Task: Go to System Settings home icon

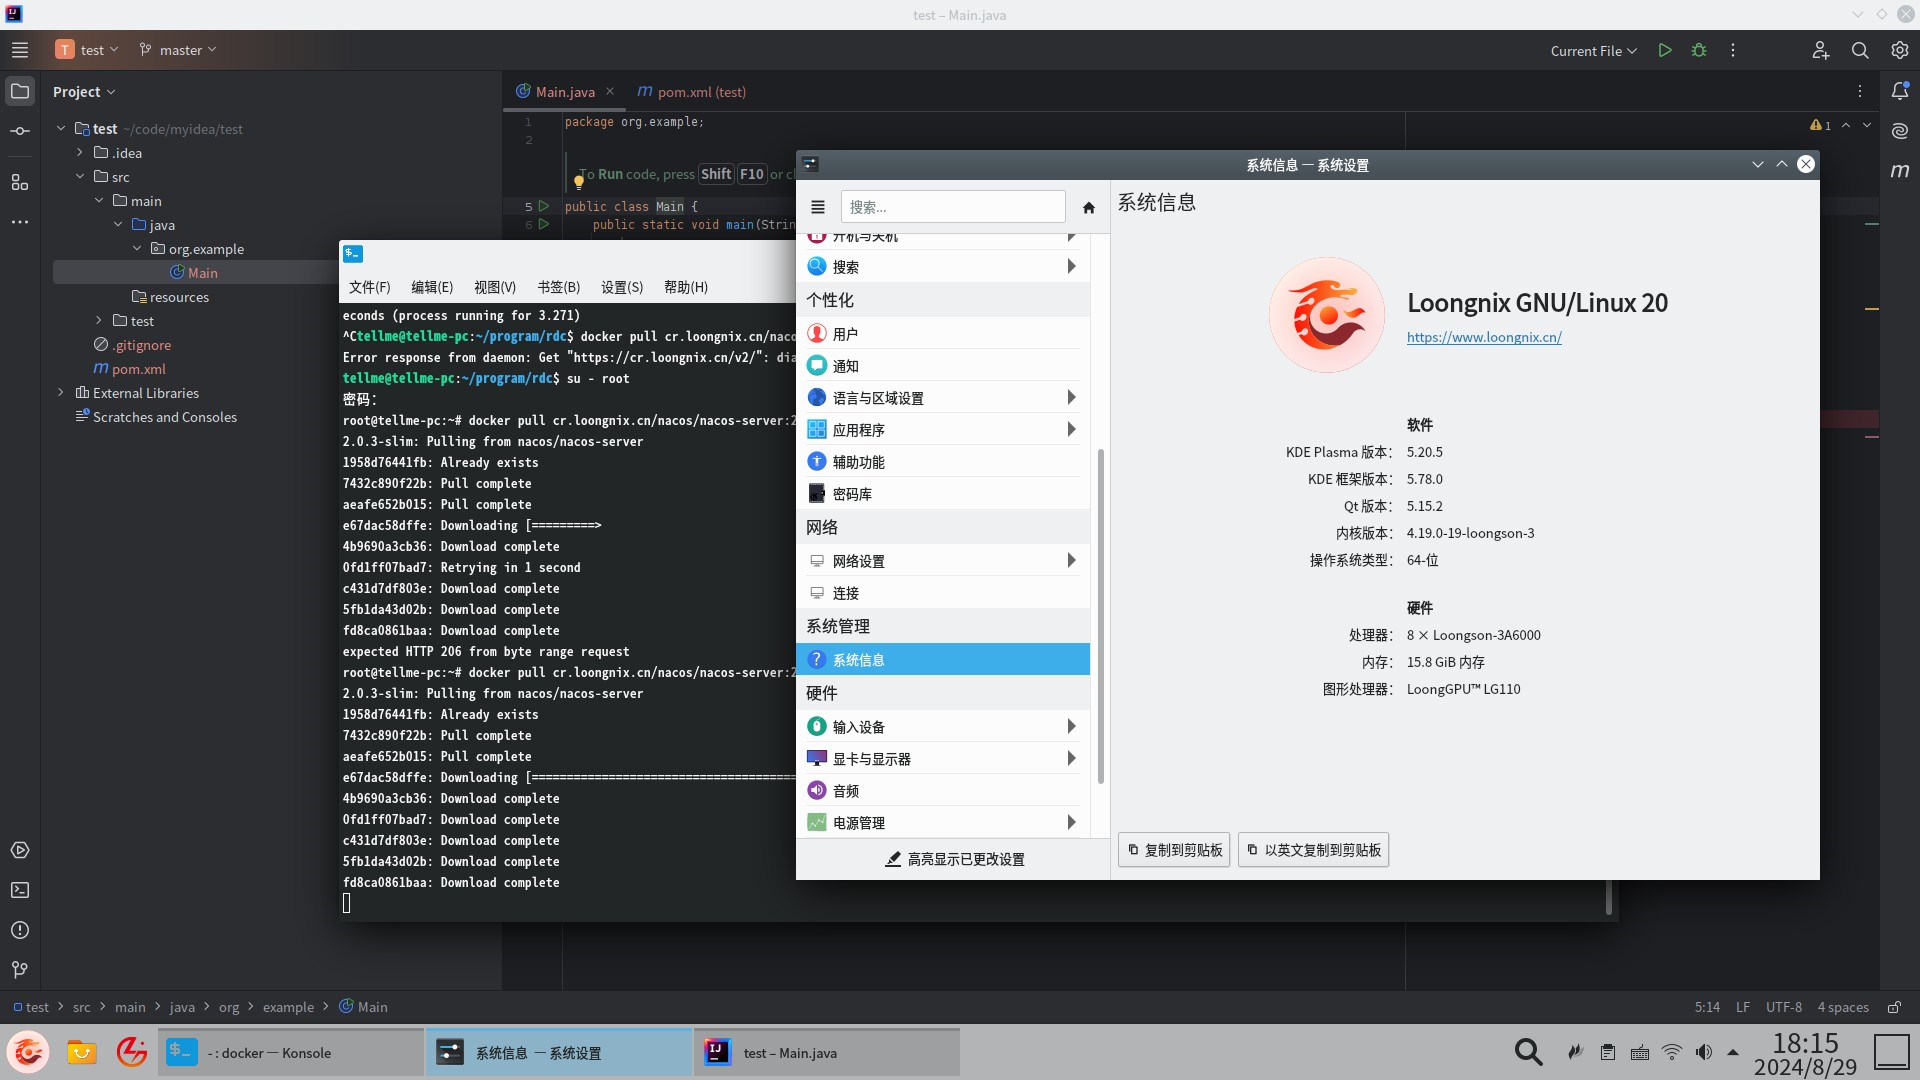Action: [1089, 208]
